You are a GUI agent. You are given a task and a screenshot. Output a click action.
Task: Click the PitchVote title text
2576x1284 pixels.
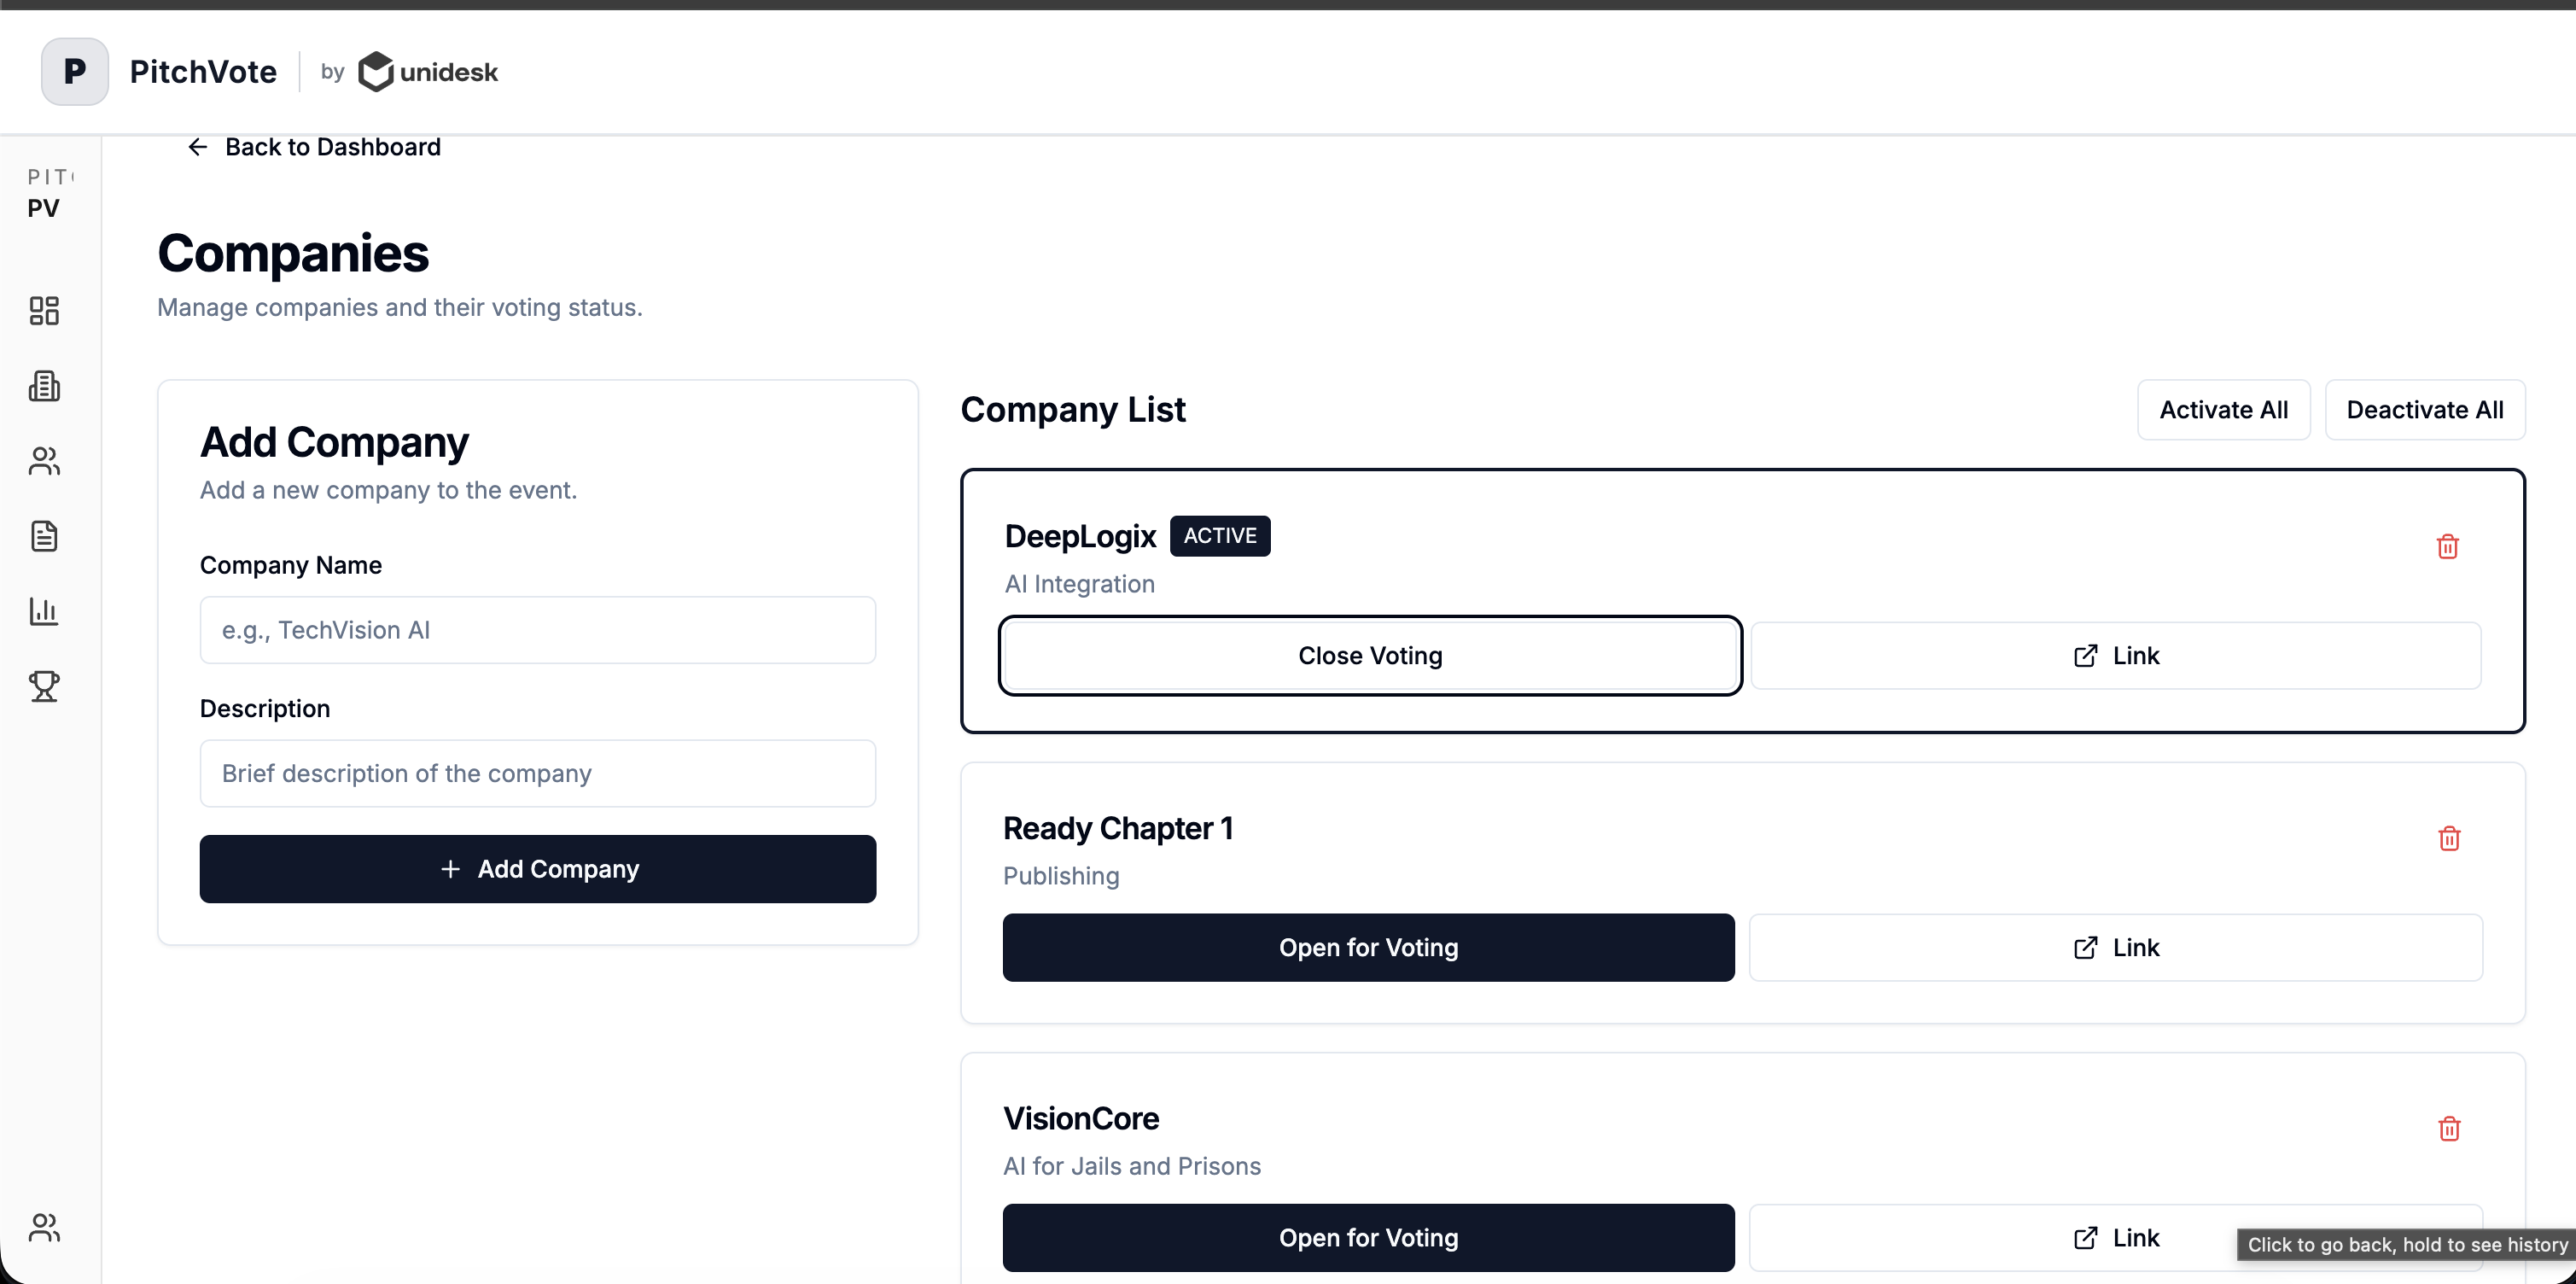coord(203,72)
